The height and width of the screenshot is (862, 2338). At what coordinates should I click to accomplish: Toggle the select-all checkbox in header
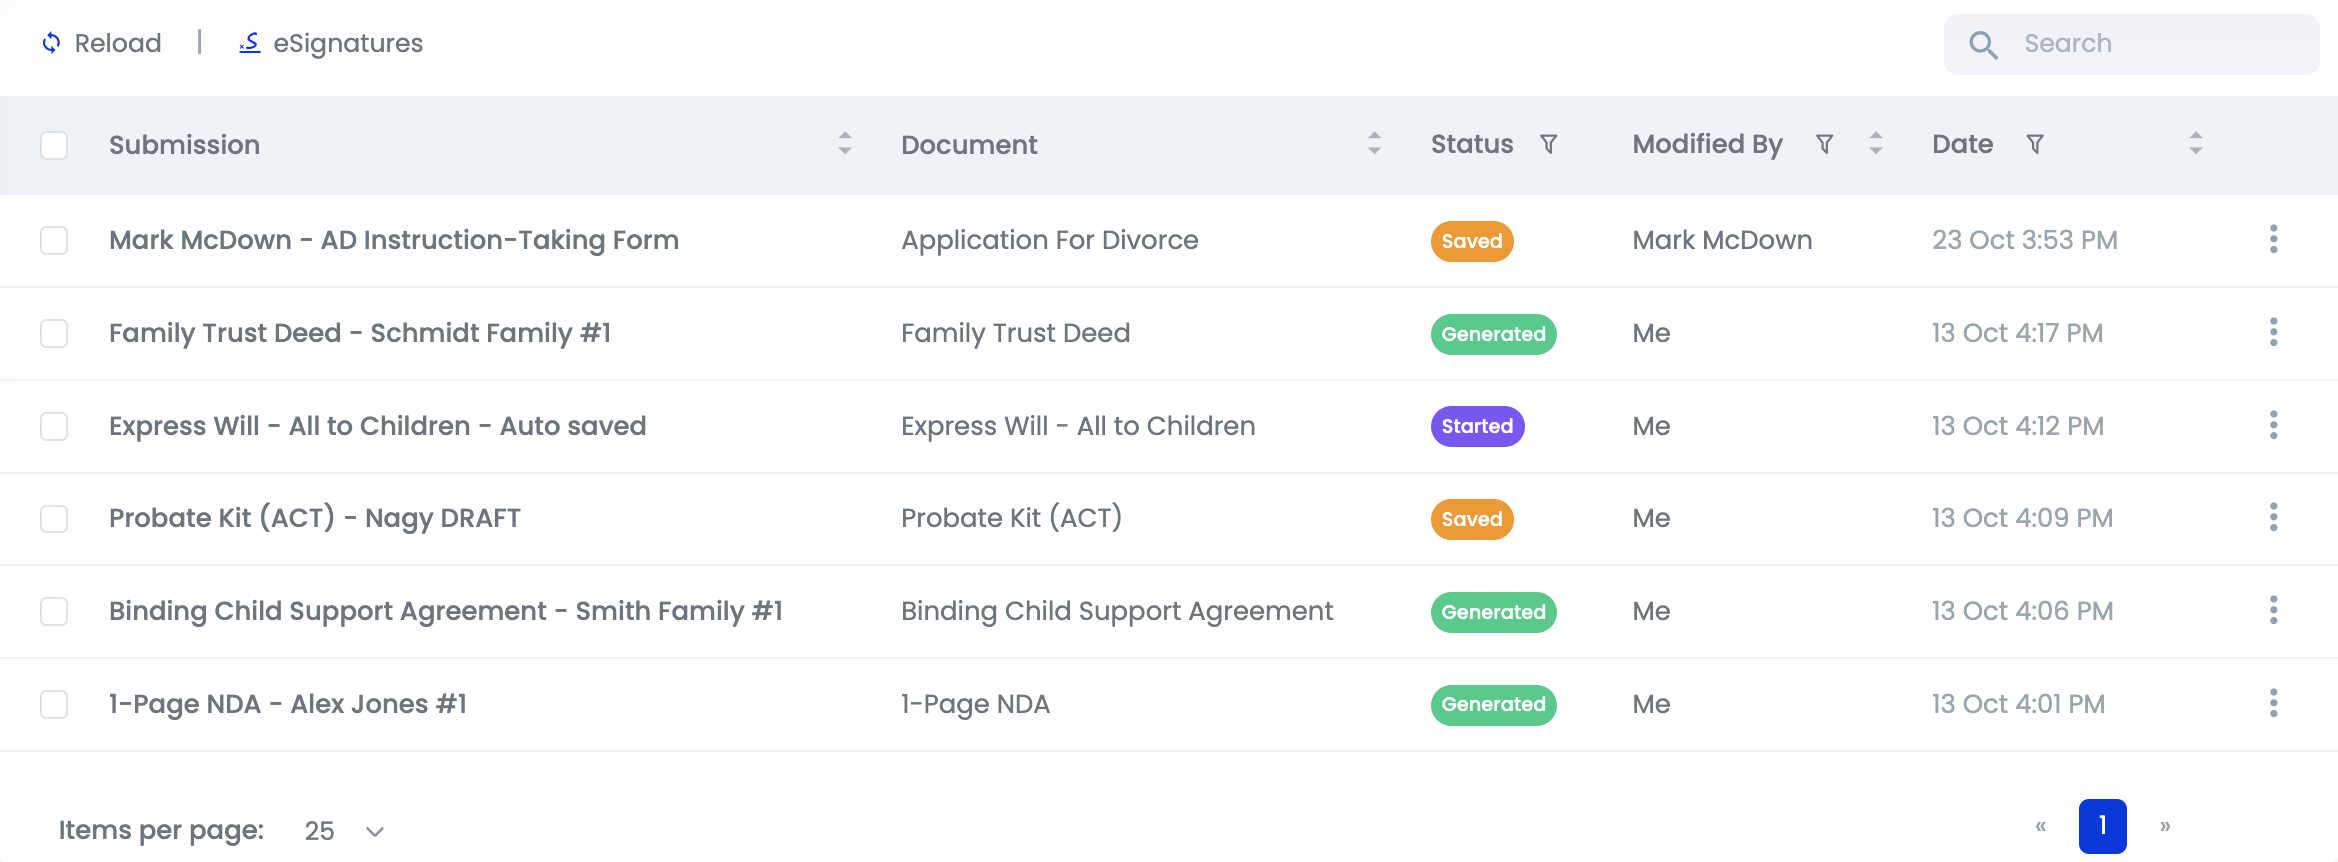coord(54,145)
